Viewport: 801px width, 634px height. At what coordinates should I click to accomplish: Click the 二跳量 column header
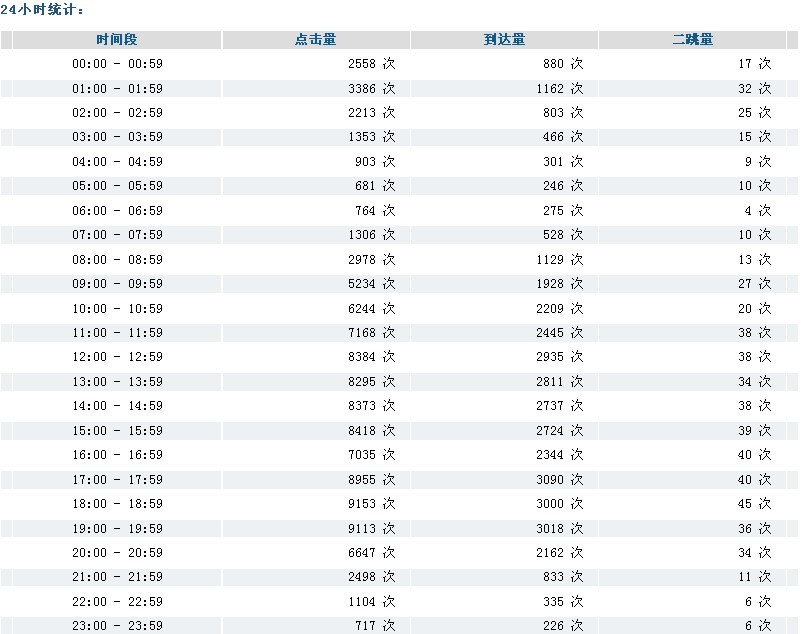[x=692, y=40]
